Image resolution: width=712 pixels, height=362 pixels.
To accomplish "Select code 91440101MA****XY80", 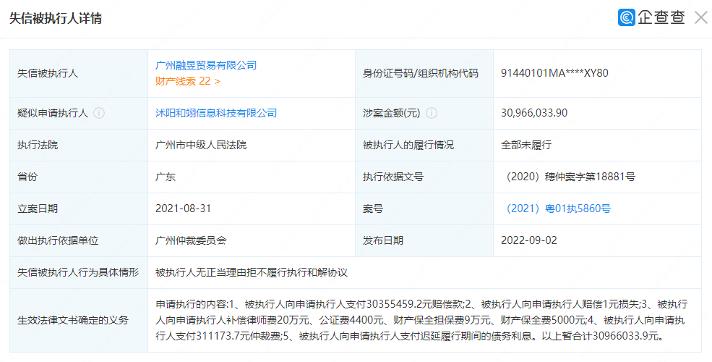I will [554, 73].
